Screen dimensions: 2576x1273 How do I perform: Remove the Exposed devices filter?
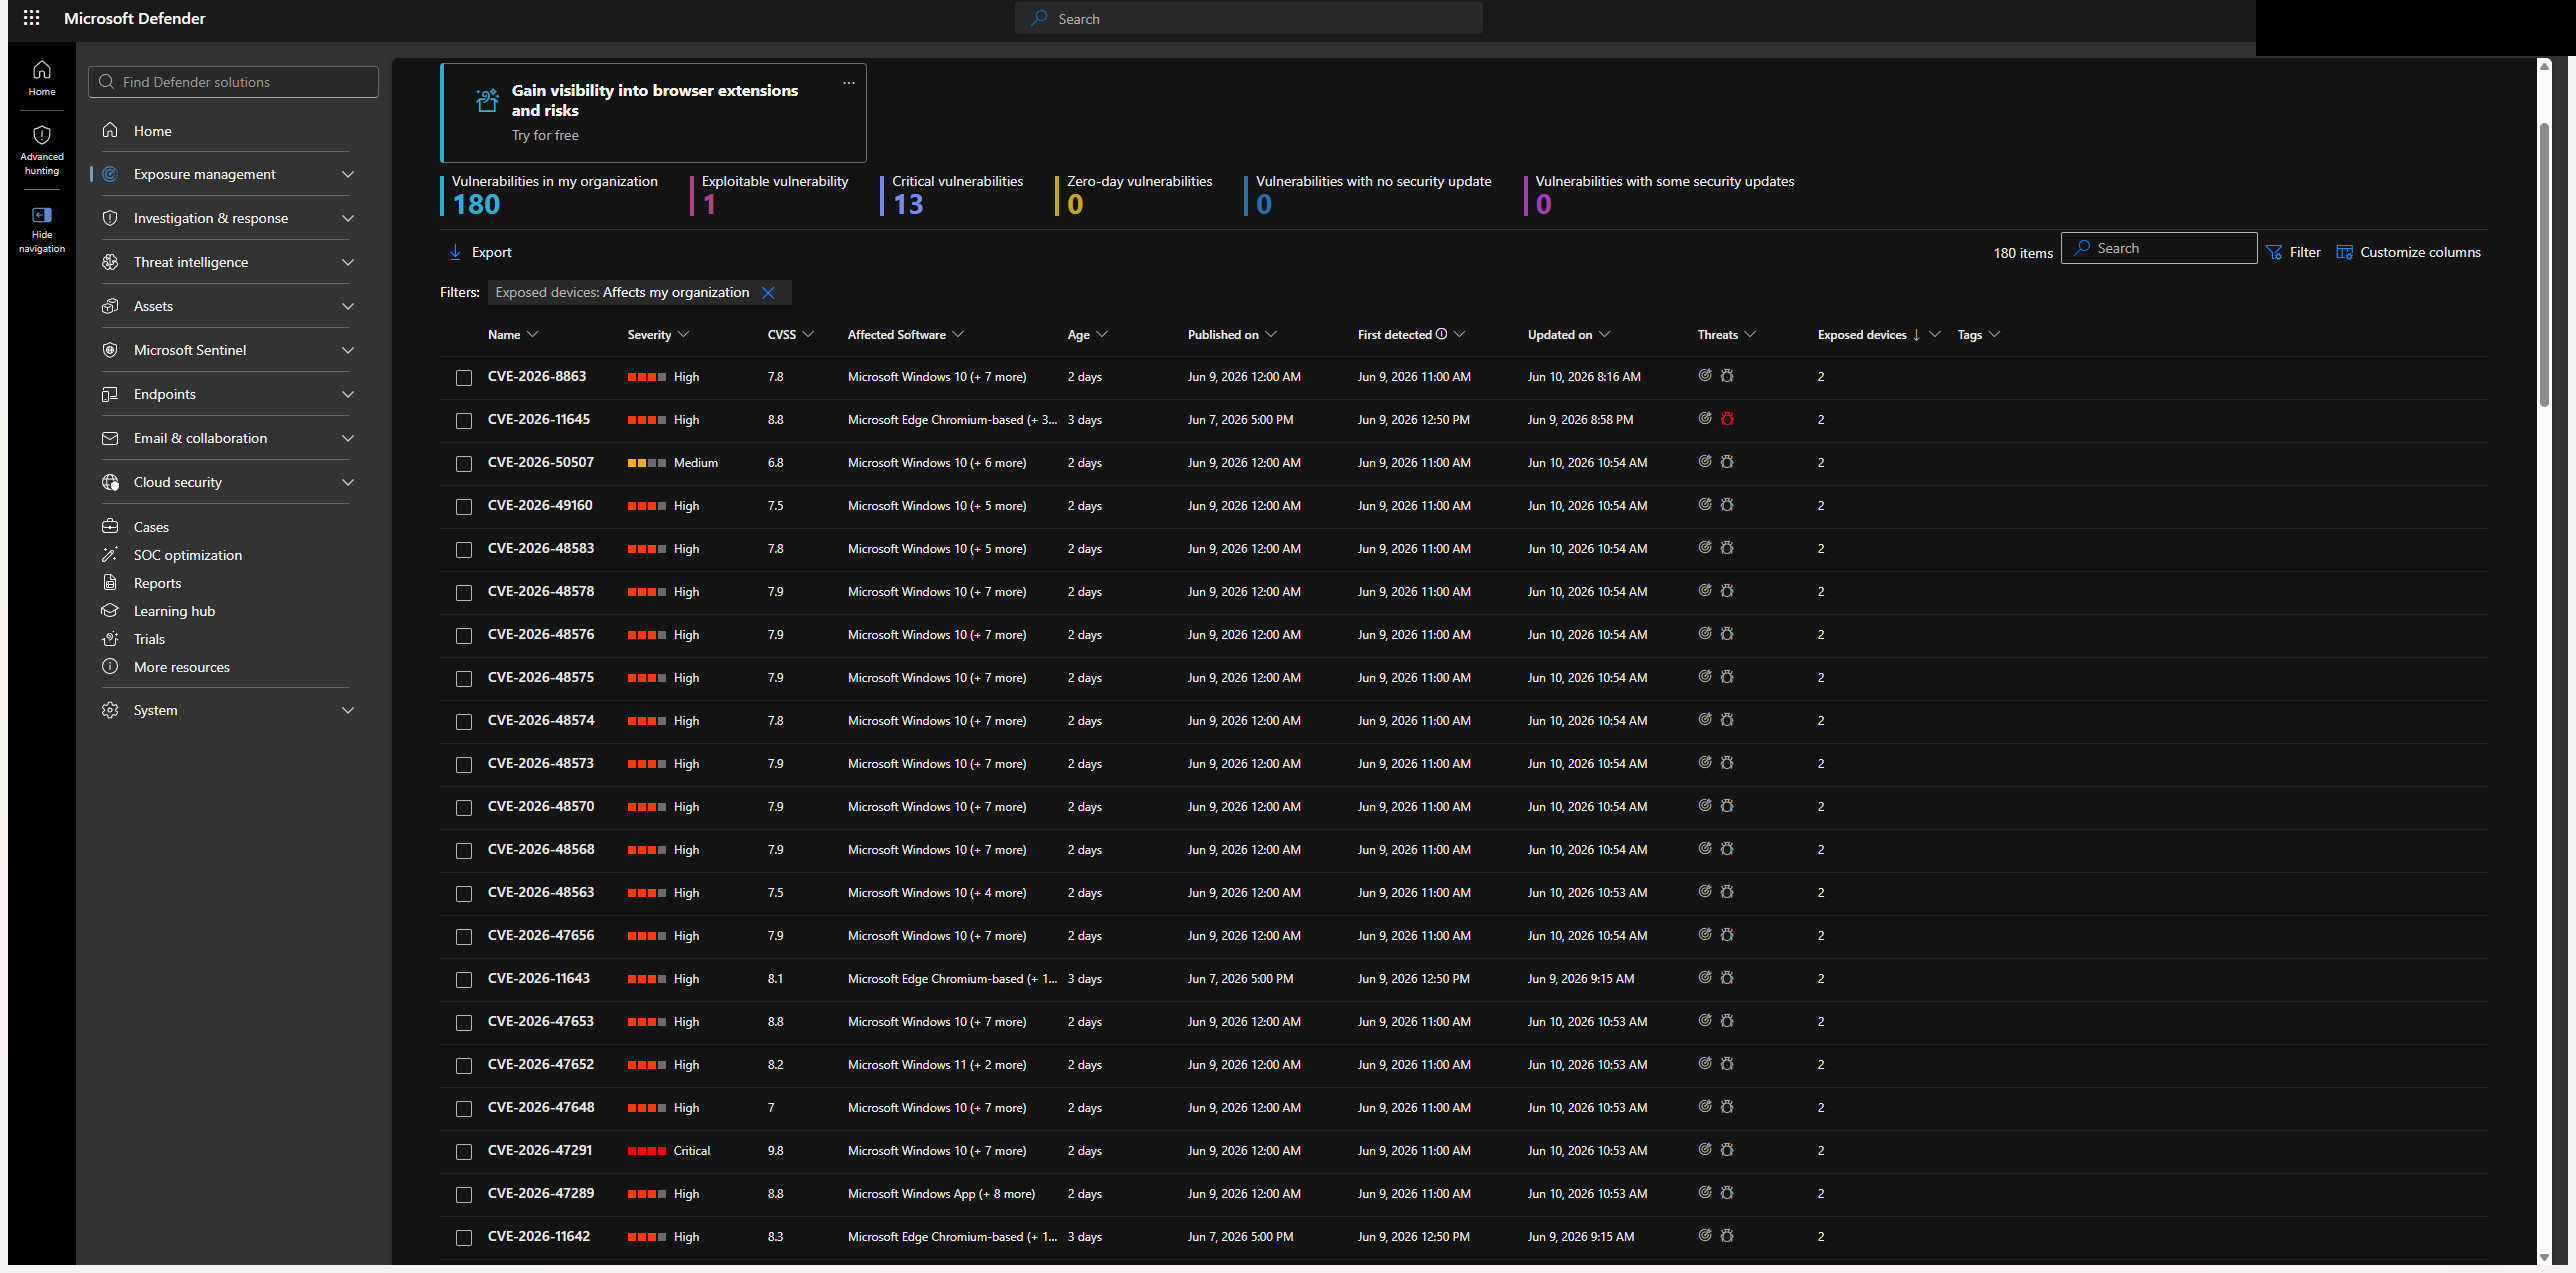pyautogui.click(x=768, y=293)
